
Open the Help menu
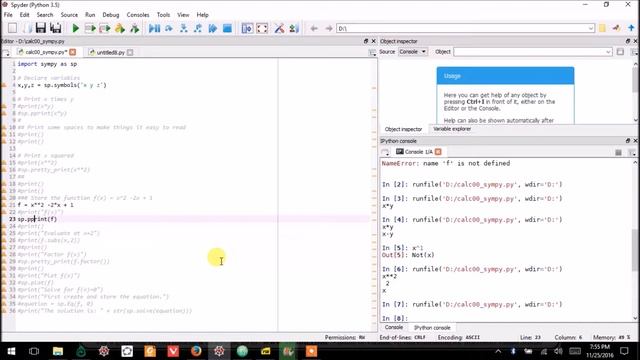[202, 15]
